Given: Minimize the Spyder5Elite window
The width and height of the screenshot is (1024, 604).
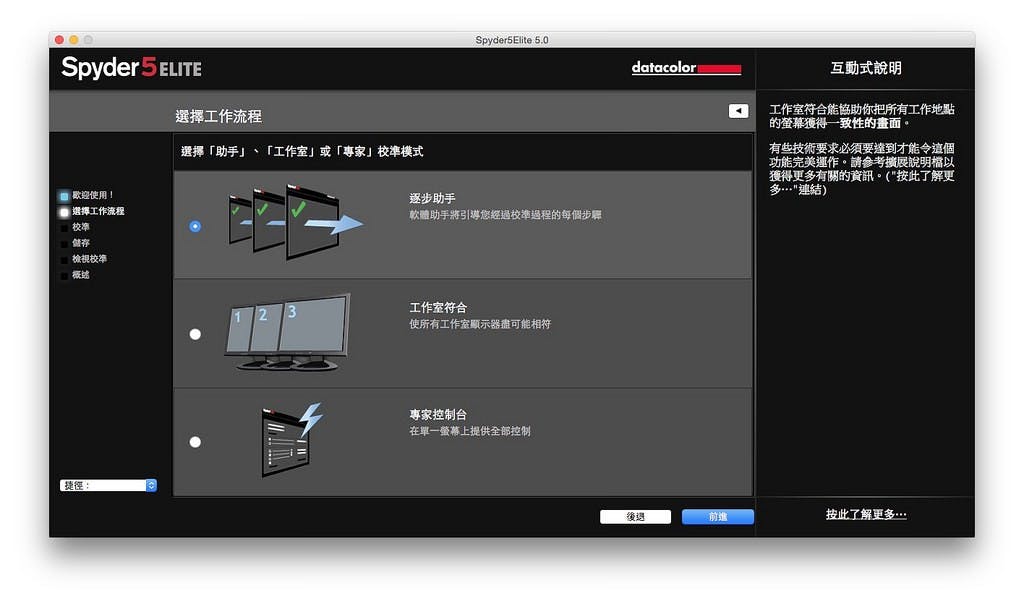Looking at the screenshot, I should tap(74, 40).
